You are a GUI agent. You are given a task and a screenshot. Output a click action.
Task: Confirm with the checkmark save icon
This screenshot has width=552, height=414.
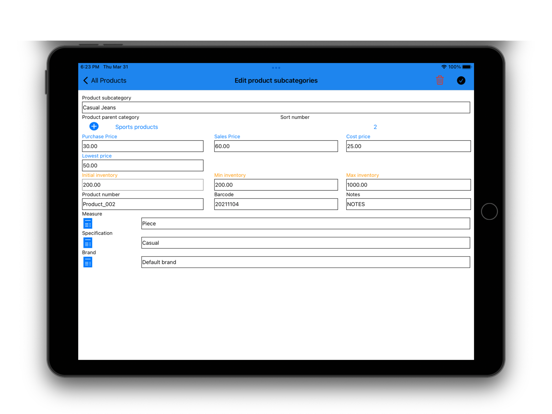point(461,81)
